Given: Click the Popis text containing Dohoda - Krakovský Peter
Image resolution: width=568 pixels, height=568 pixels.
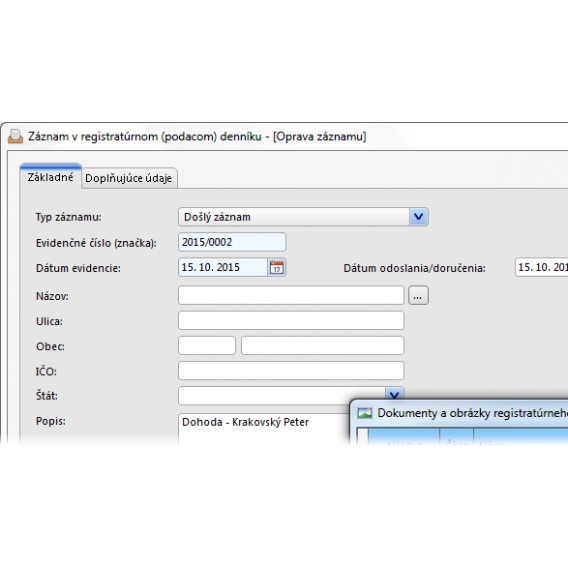Looking at the screenshot, I should click(245, 422).
